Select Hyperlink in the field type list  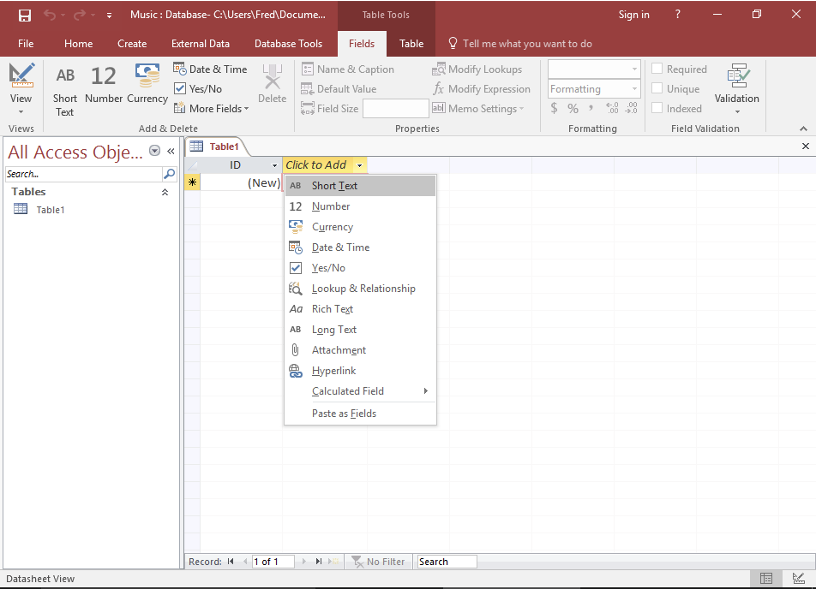click(333, 371)
